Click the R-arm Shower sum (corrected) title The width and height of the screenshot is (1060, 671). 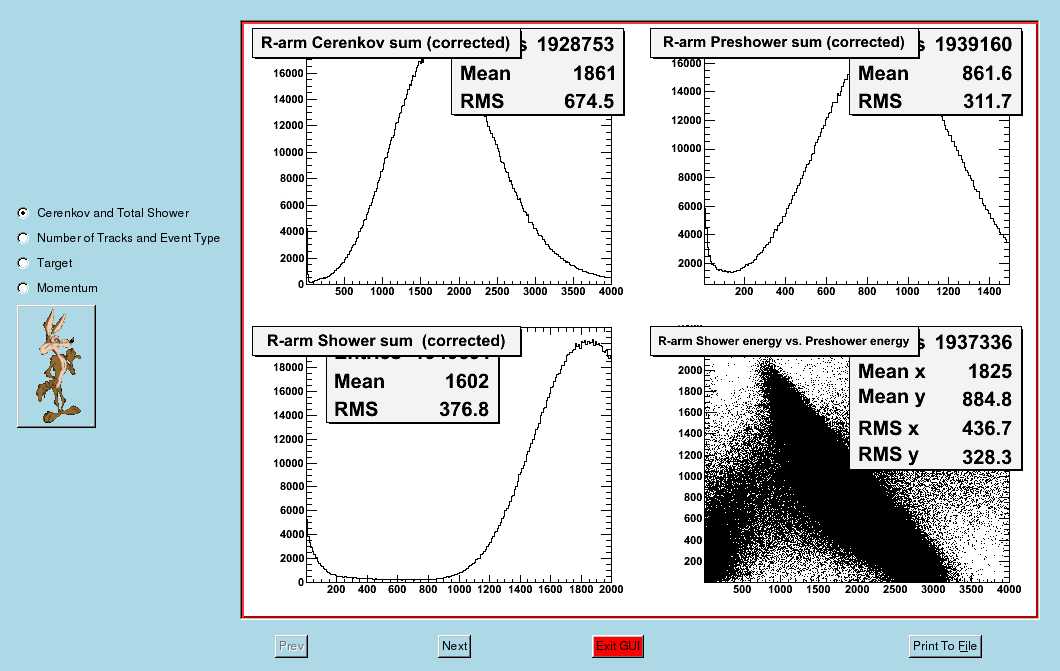386,341
